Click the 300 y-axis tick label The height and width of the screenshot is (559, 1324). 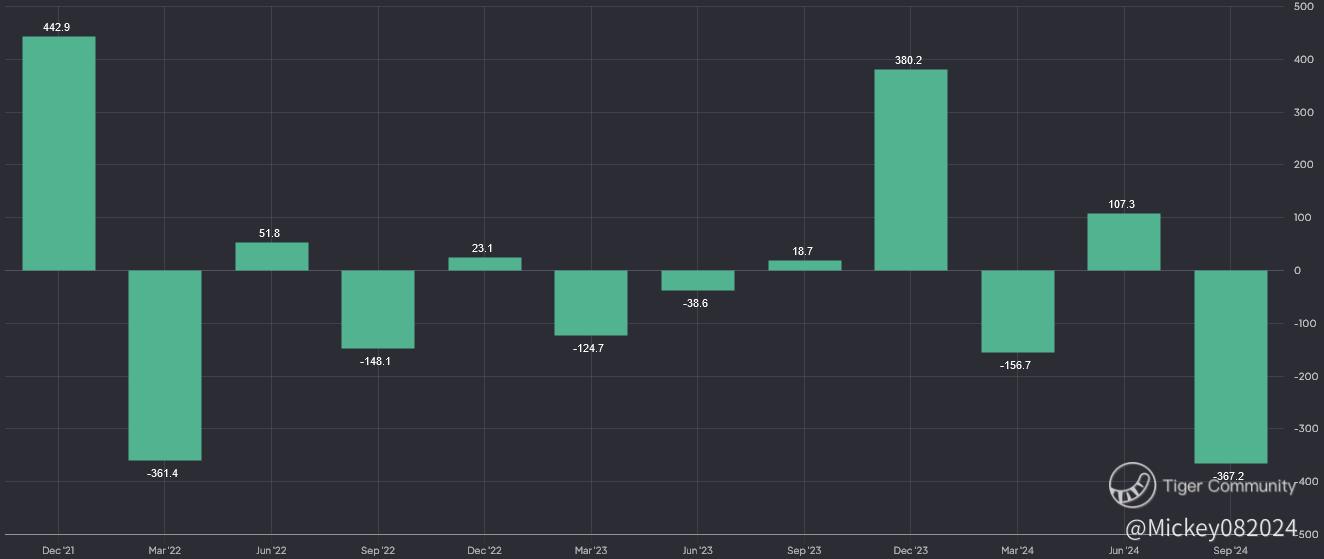pos(1304,112)
